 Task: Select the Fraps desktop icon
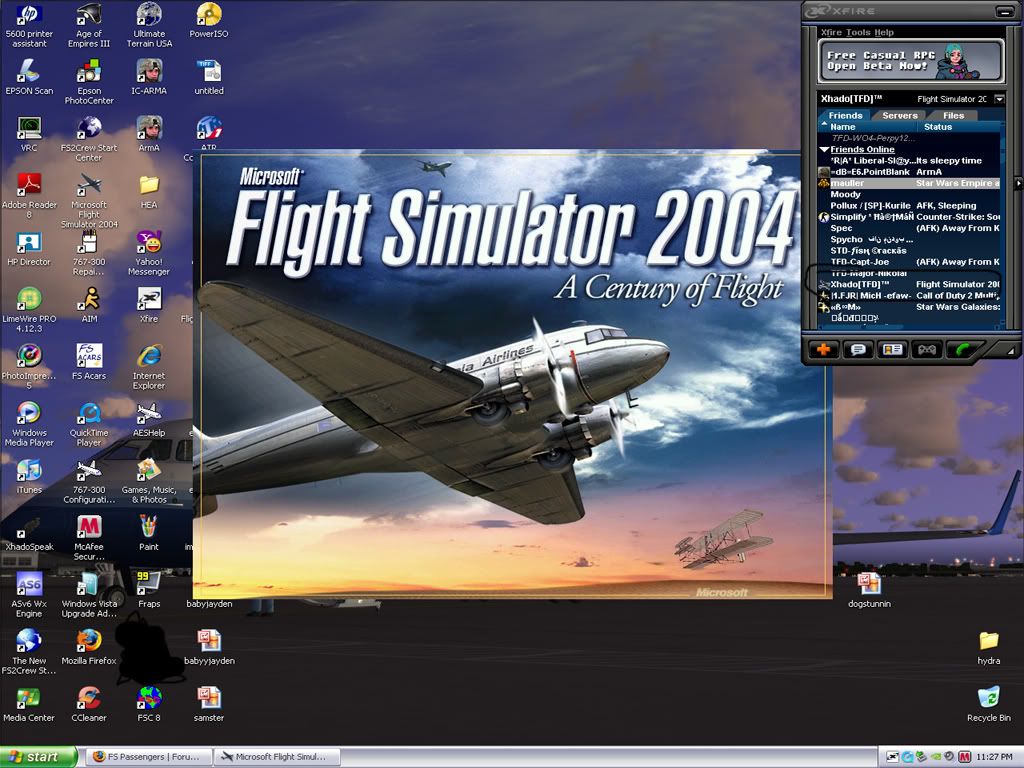(x=149, y=590)
